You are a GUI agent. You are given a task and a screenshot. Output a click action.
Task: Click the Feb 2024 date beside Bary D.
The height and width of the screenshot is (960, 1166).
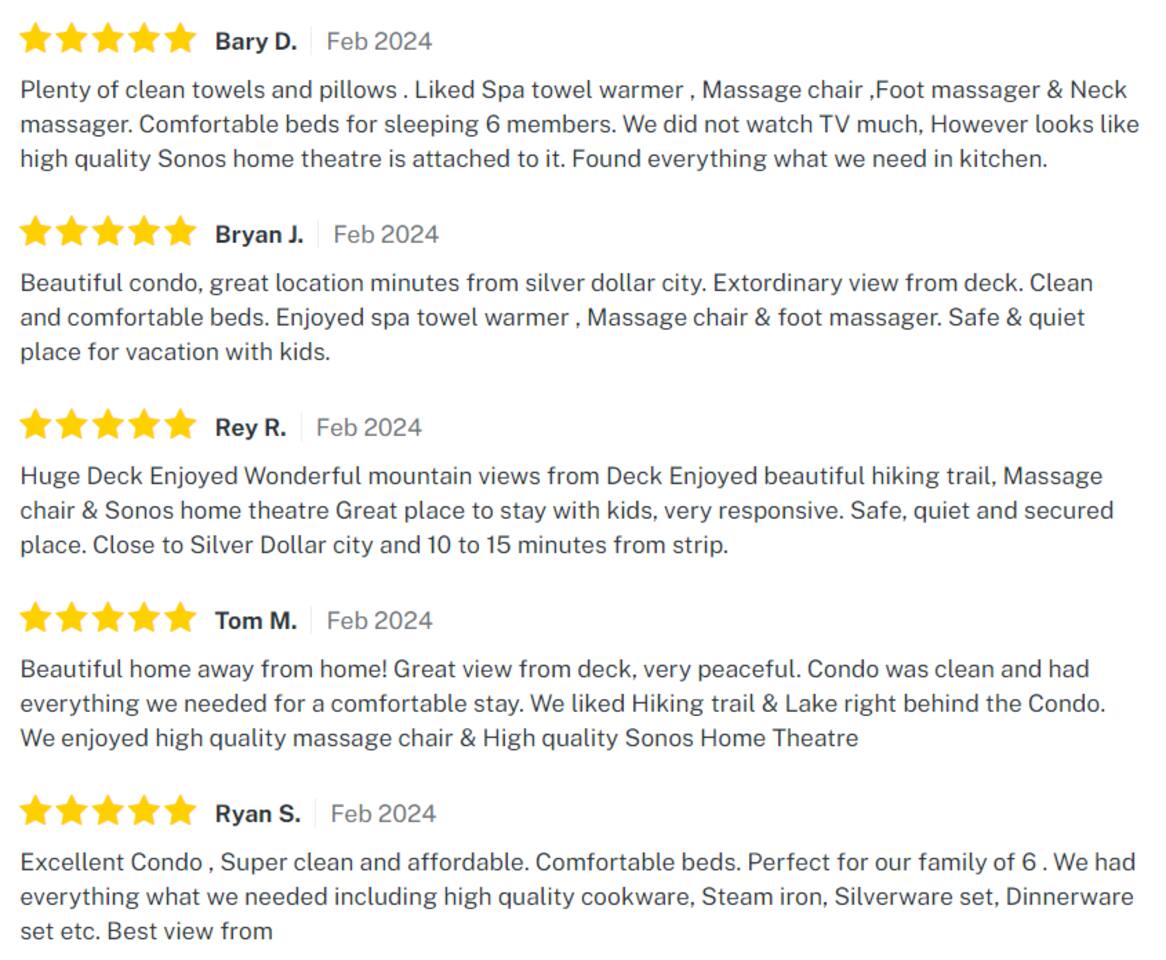coord(379,41)
